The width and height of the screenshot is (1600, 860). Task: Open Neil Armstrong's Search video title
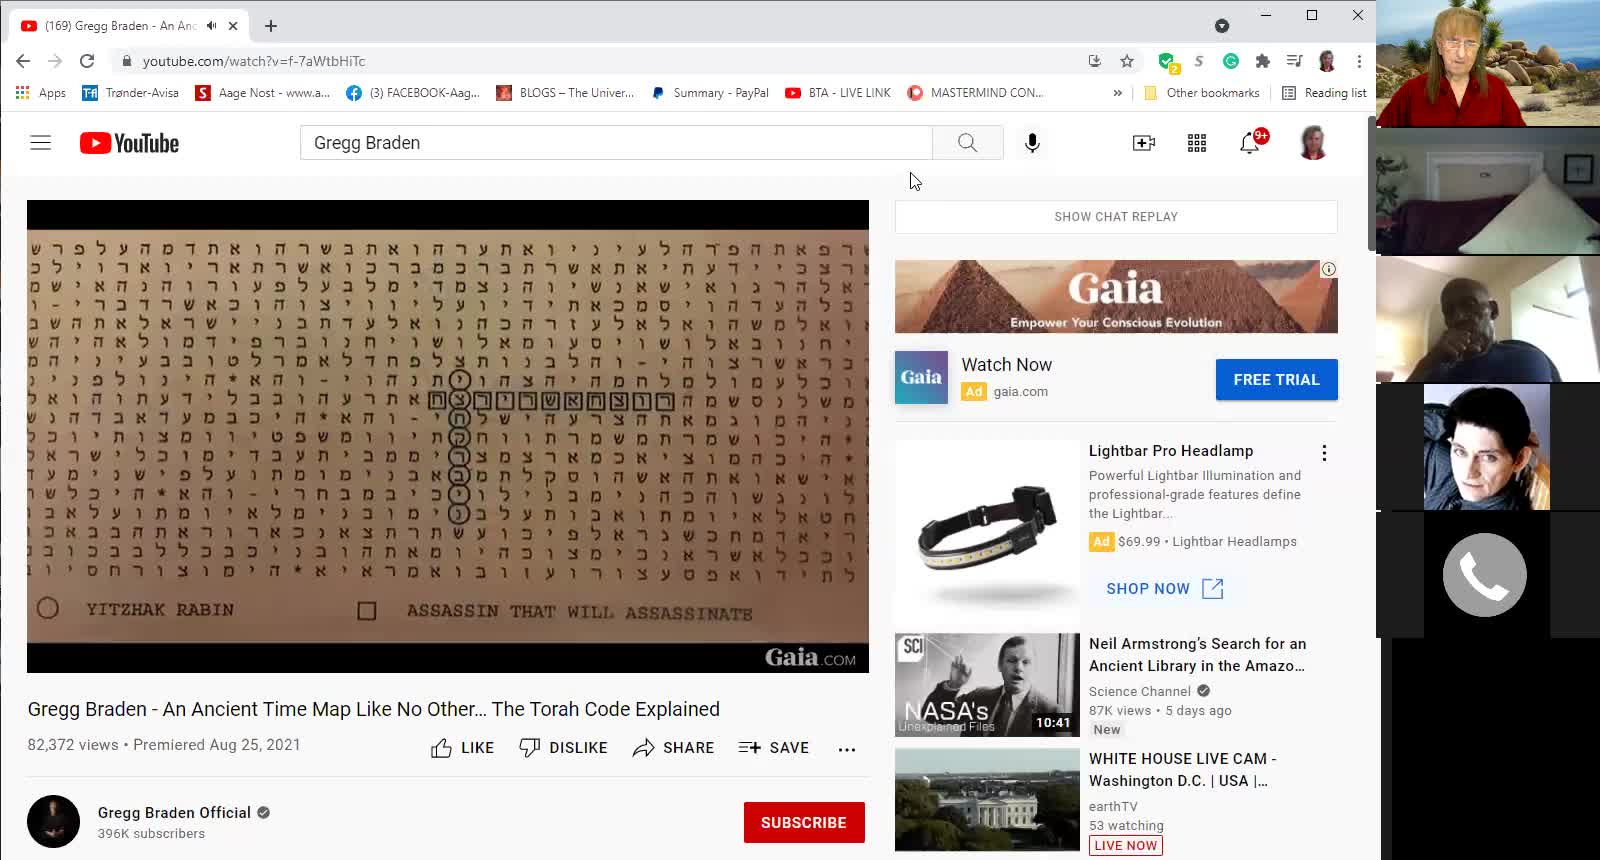(x=1197, y=655)
